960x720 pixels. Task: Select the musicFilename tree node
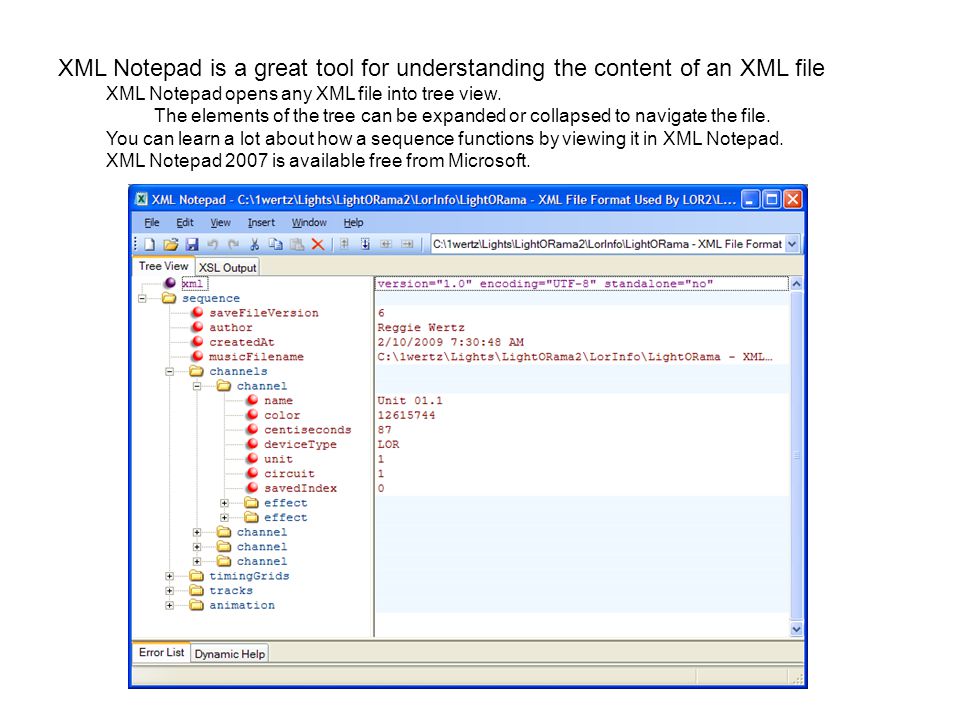click(x=257, y=357)
